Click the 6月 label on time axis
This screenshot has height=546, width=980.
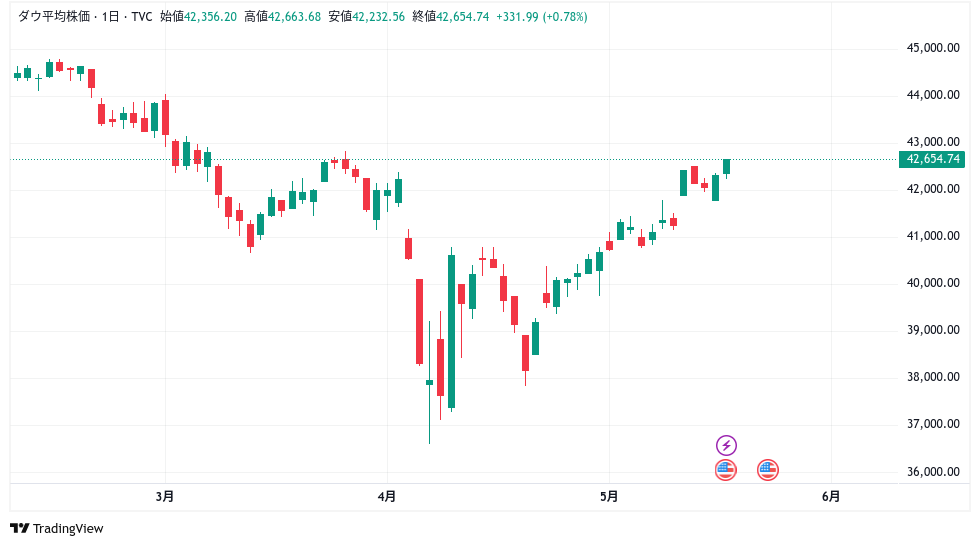(x=830, y=496)
